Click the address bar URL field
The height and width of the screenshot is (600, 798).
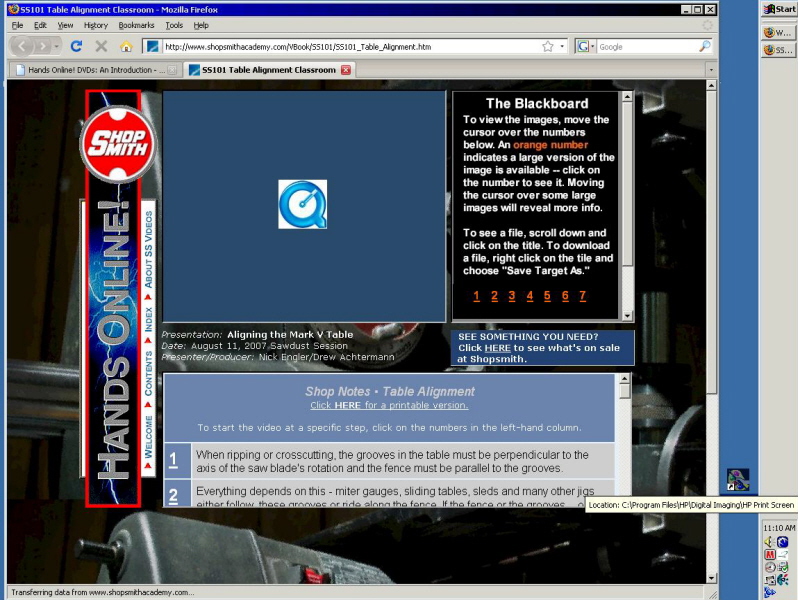[x=351, y=46]
